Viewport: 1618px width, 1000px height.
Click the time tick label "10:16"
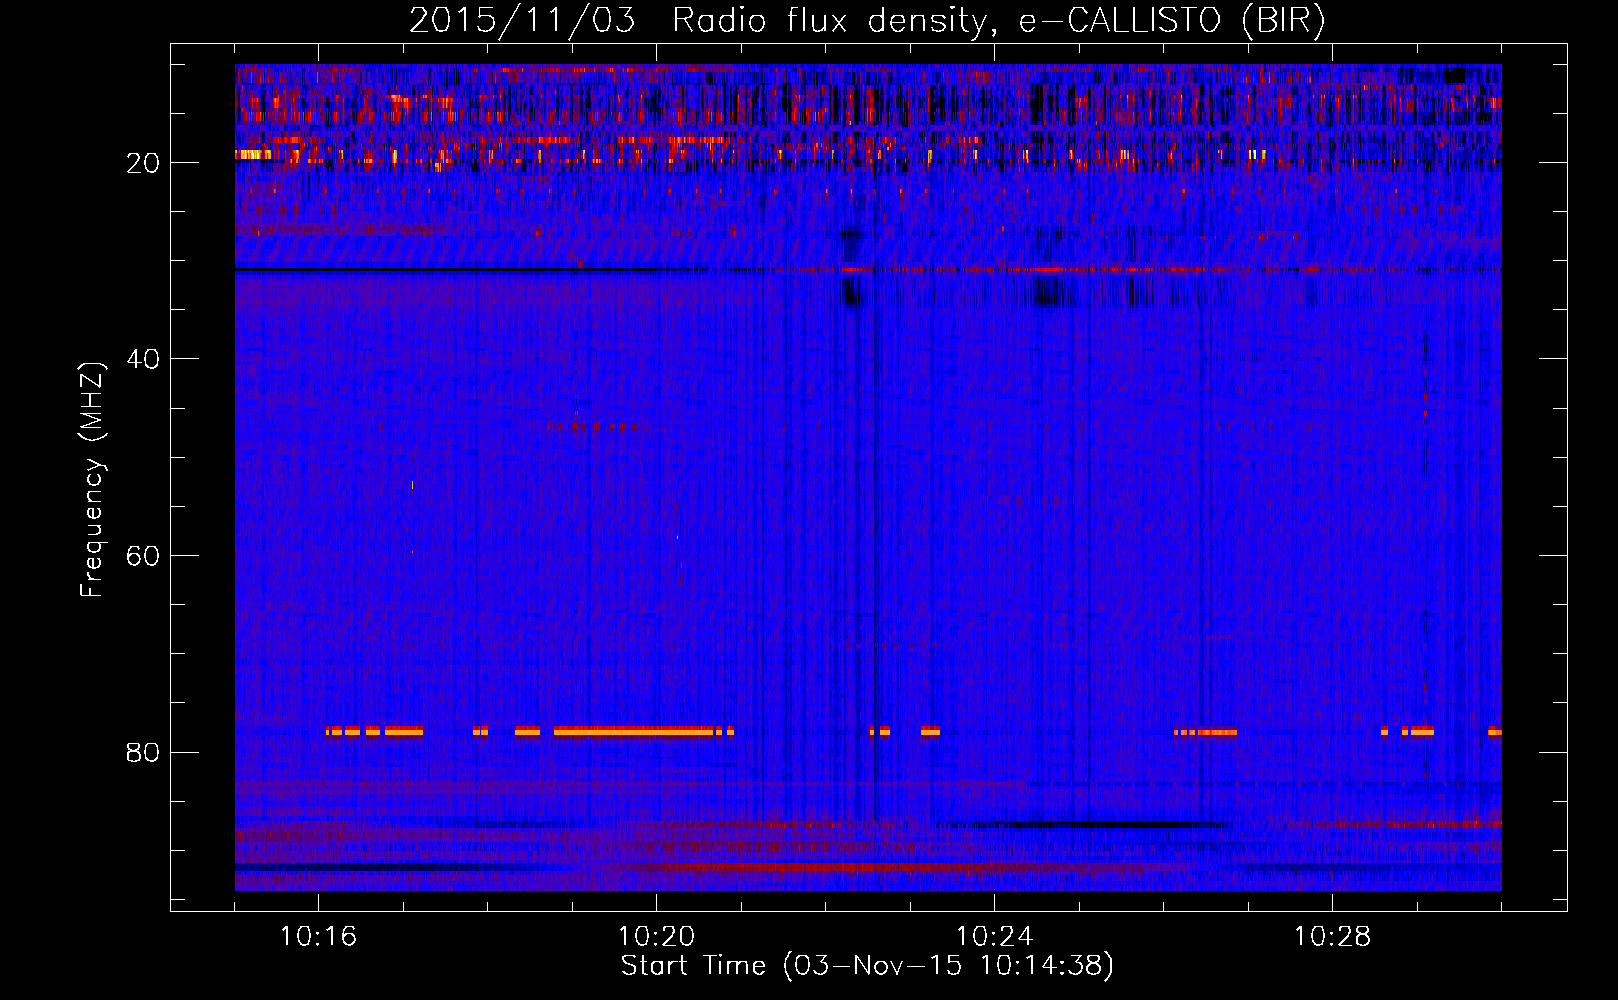(319, 937)
